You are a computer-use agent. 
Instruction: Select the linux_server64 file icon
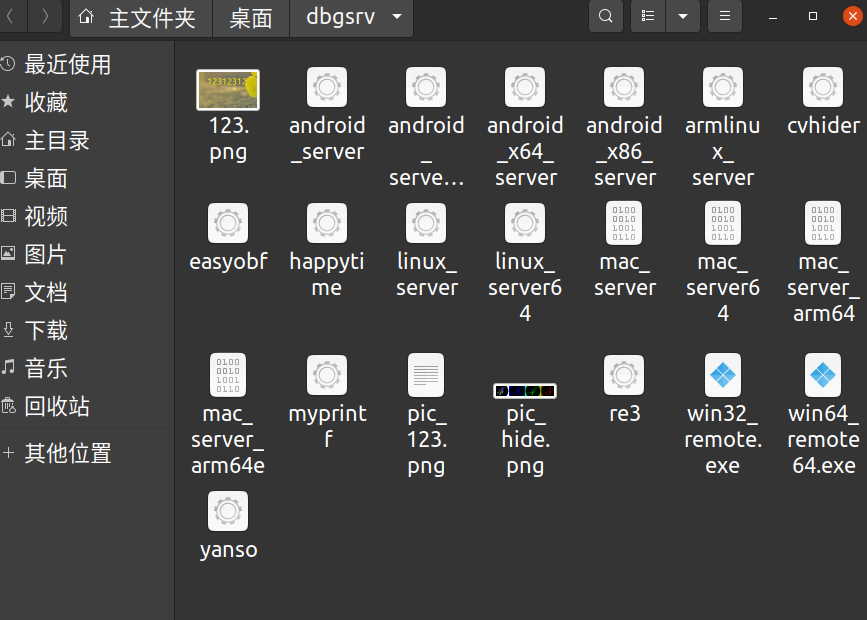click(525, 223)
